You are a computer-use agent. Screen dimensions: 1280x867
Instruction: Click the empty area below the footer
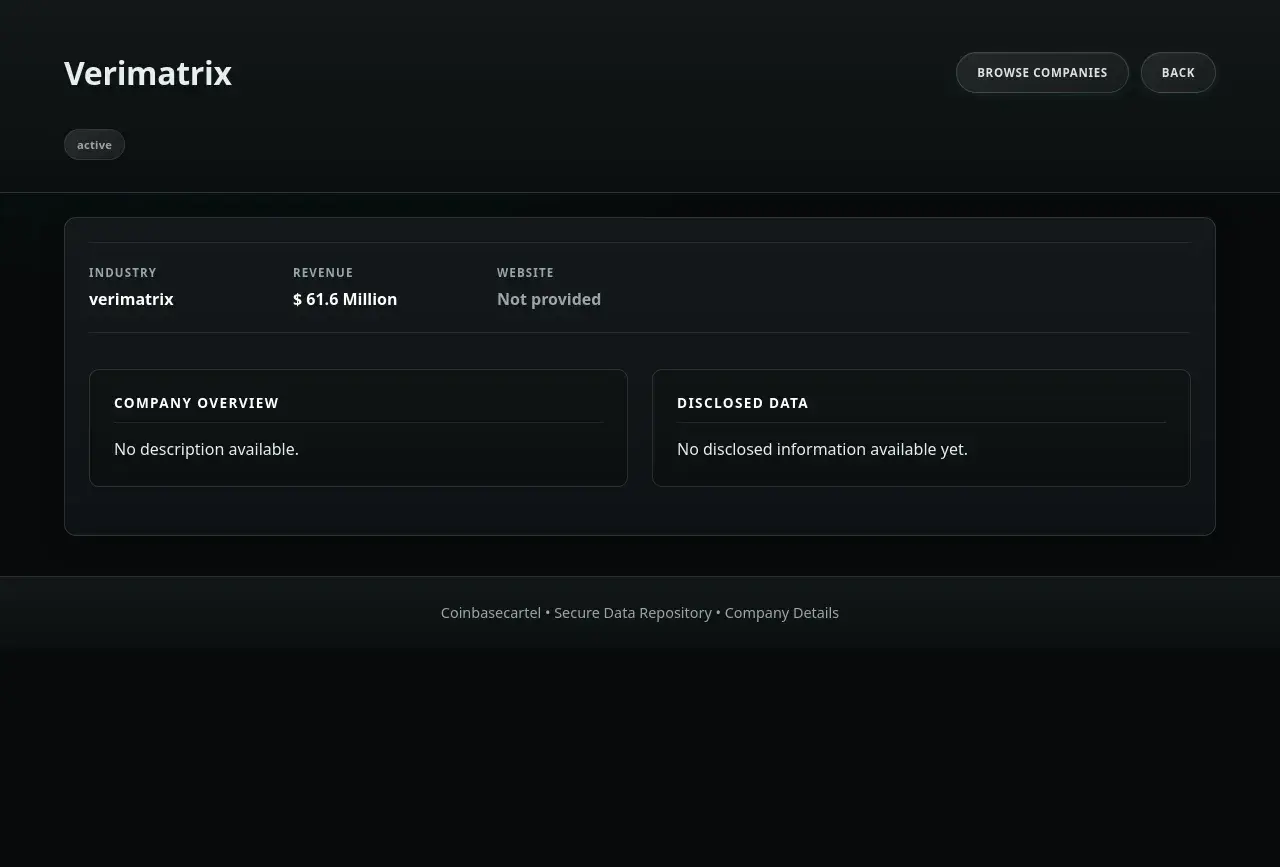coord(640,760)
